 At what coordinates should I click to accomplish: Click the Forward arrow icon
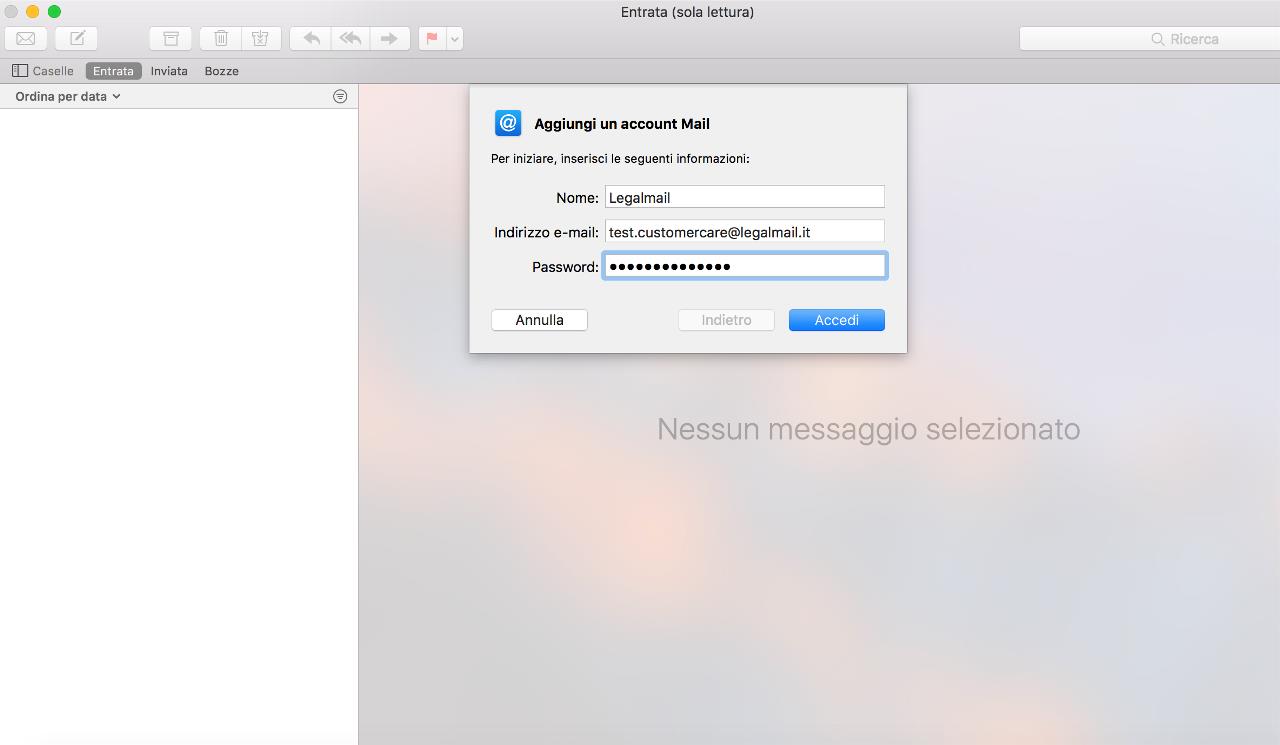389,39
